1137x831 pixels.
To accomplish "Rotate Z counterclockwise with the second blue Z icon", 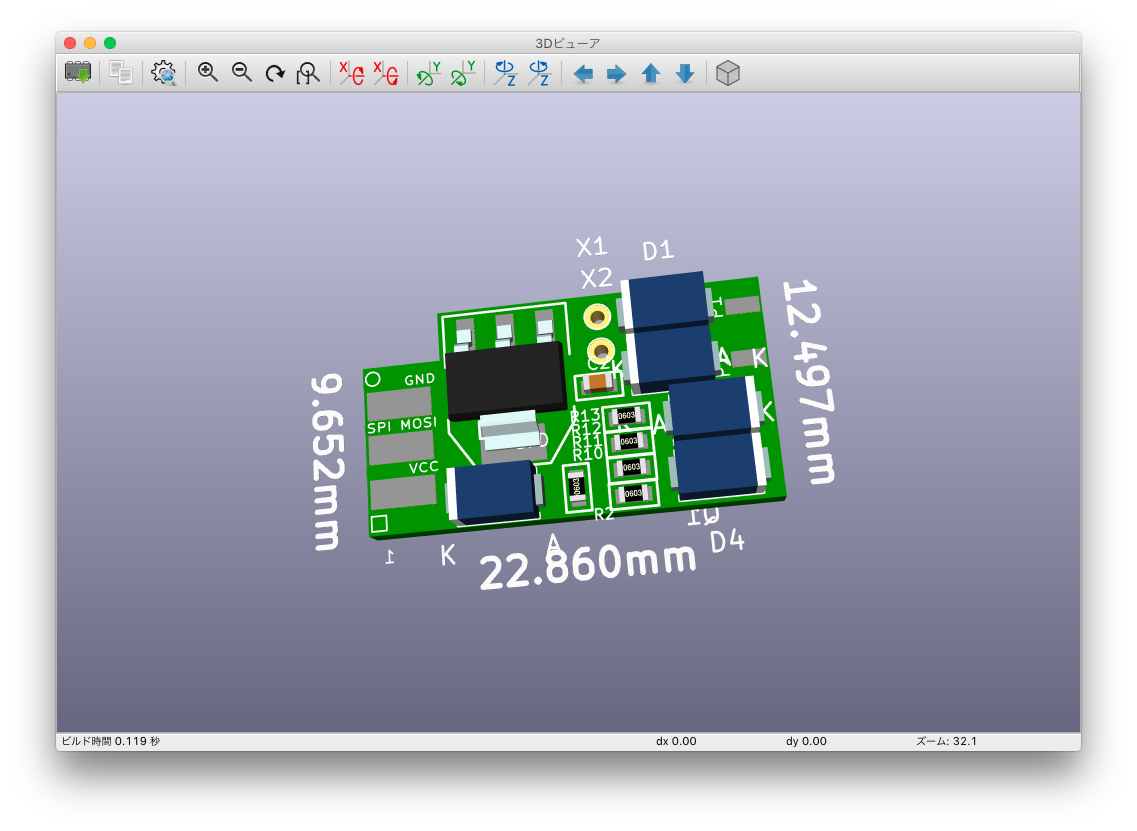I will [x=539, y=73].
